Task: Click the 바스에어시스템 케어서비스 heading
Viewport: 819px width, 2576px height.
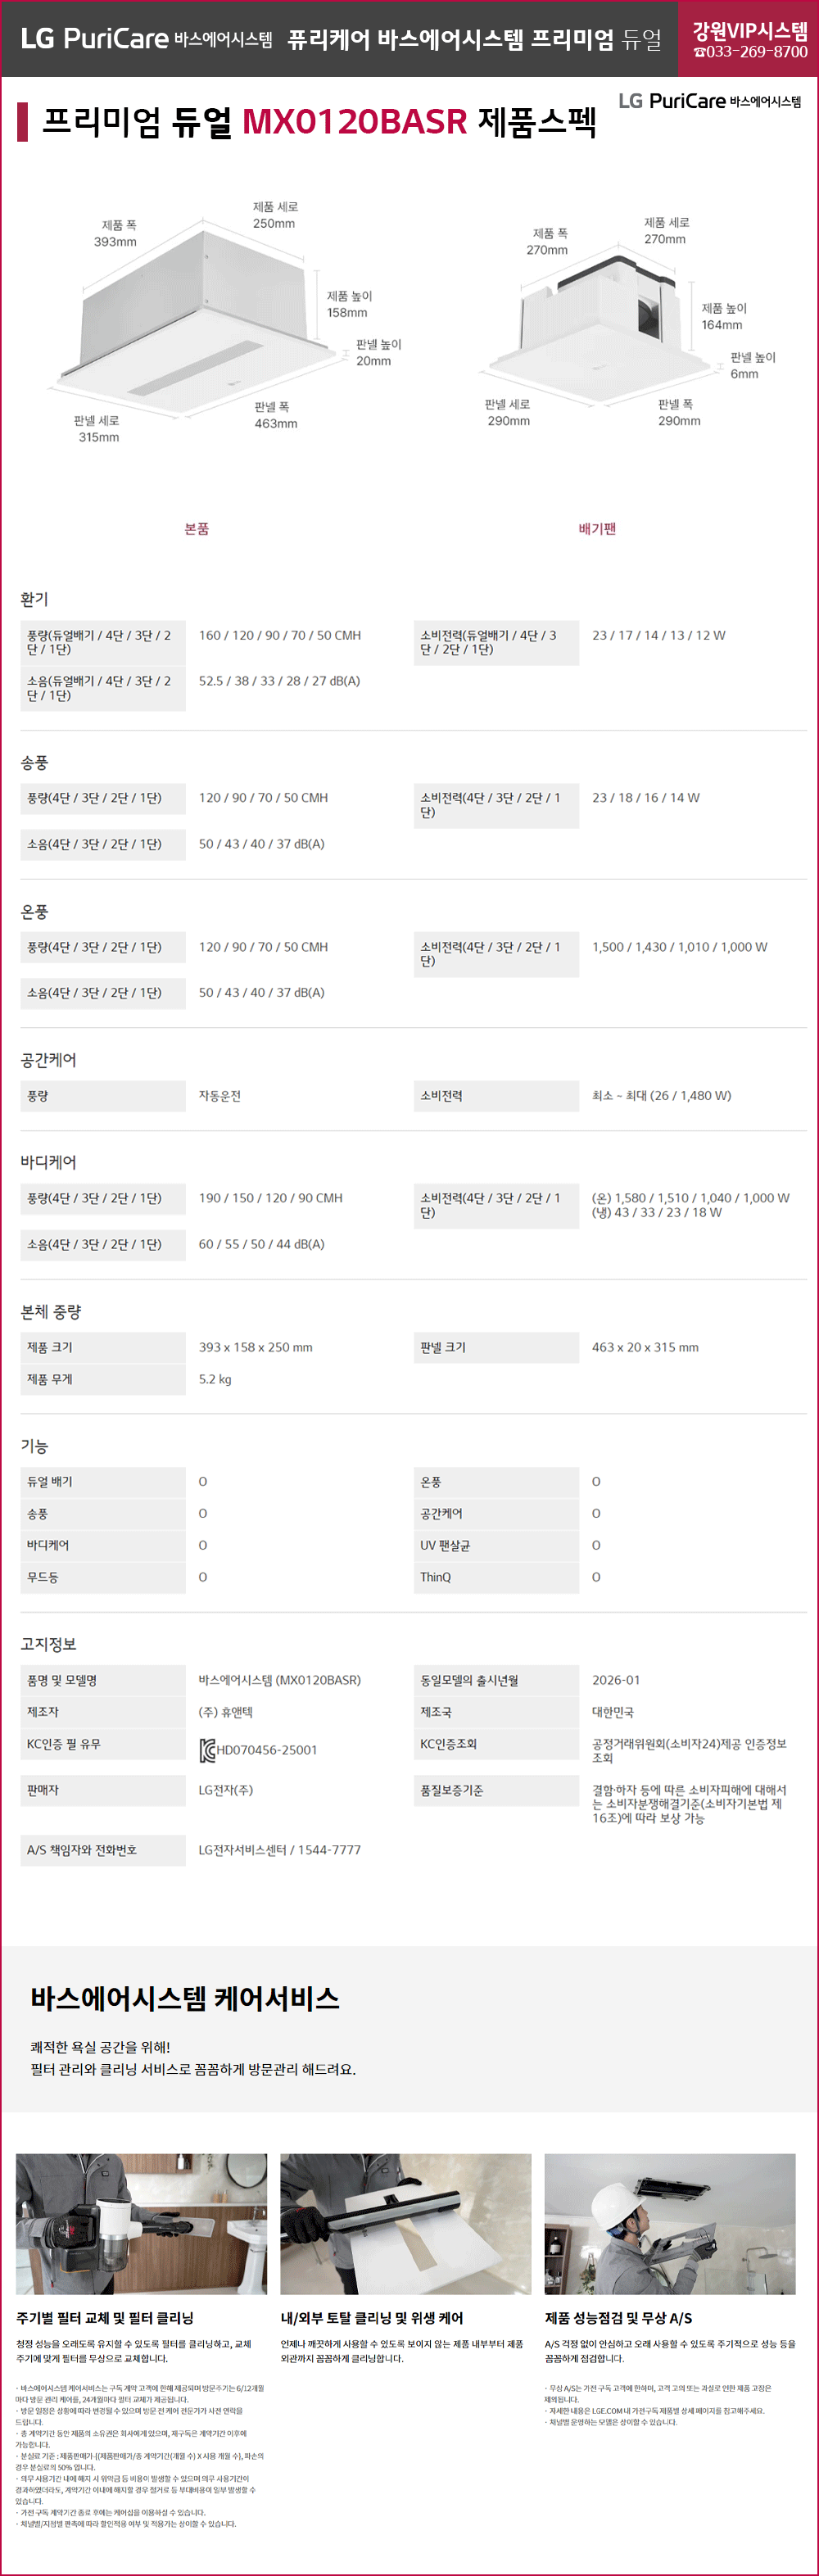Action: click(185, 1998)
